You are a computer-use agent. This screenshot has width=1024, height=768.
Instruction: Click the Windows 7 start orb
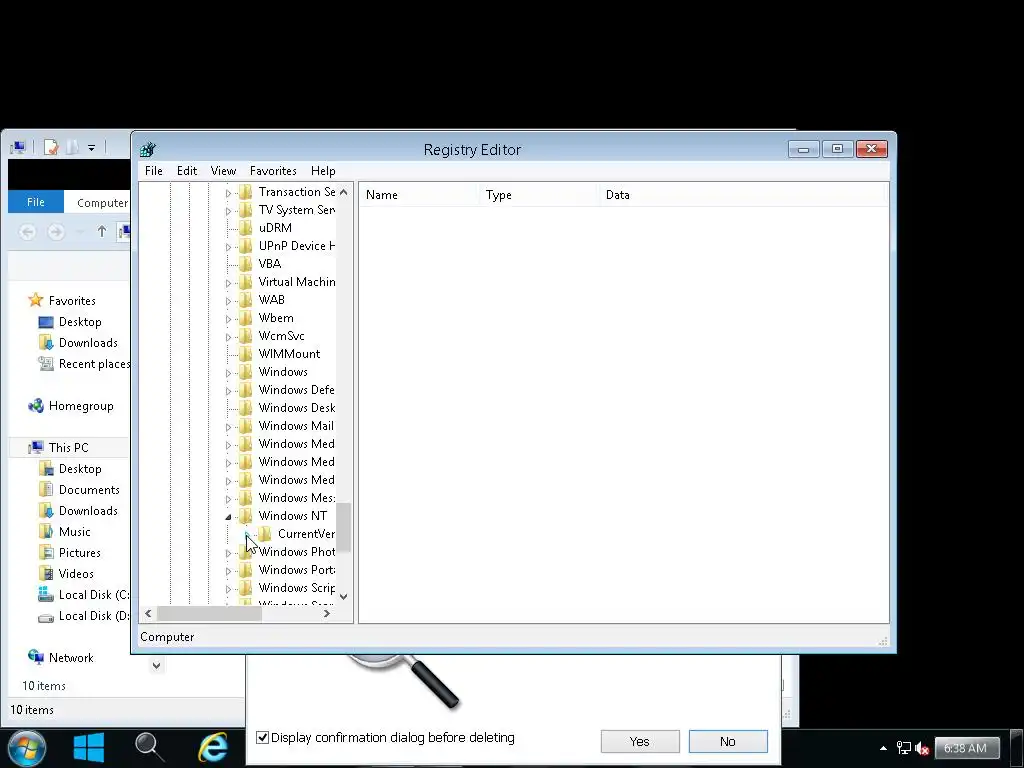coord(26,748)
